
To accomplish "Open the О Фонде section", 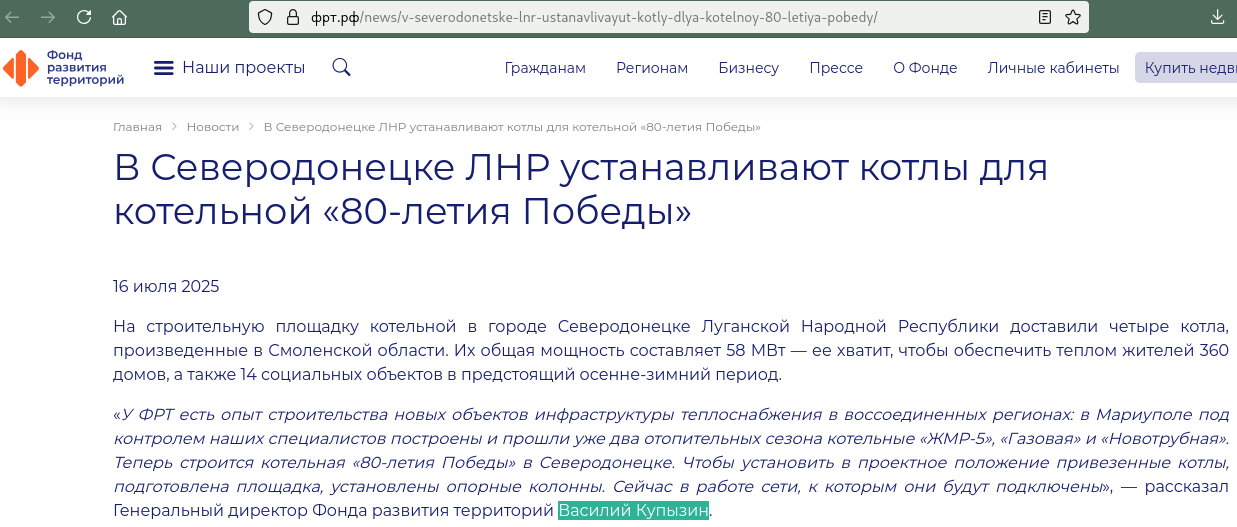I will [925, 68].
